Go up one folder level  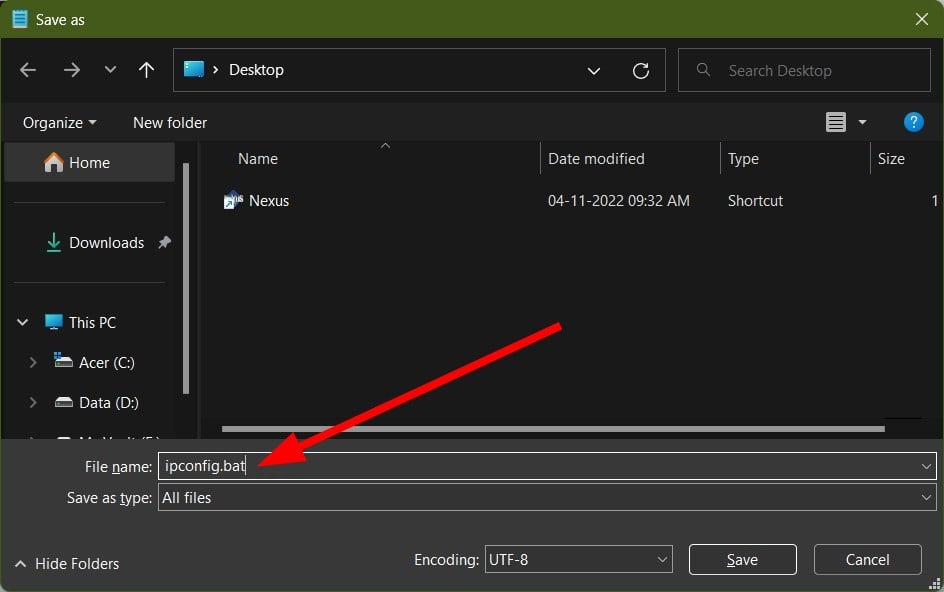click(146, 70)
